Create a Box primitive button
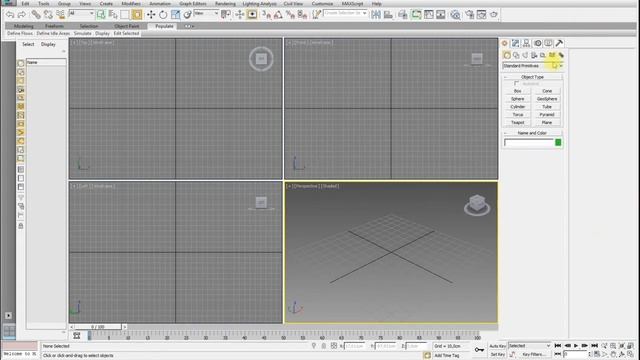This screenshot has height=360, width=640. [518, 91]
